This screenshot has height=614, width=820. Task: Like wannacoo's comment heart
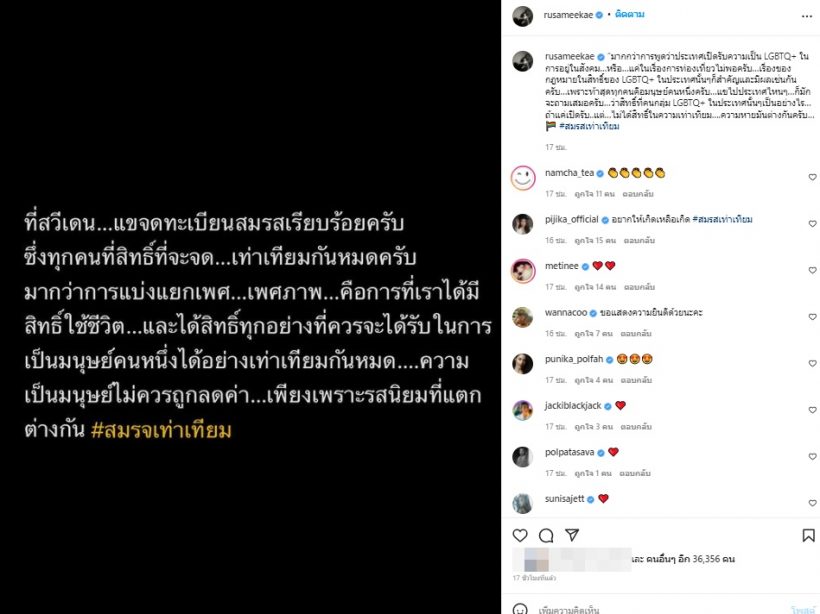coord(812,317)
